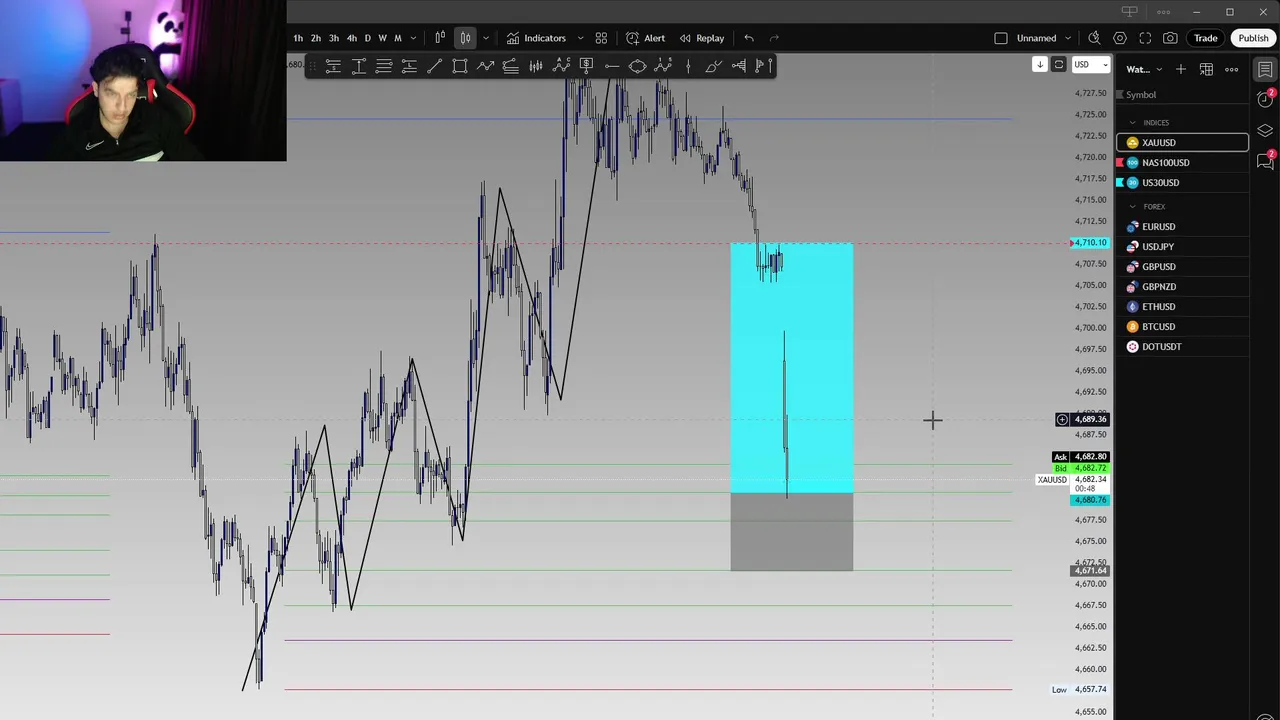Open the Indicators favorites chevron
The height and width of the screenshot is (720, 1280).
(x=580, y=38)
